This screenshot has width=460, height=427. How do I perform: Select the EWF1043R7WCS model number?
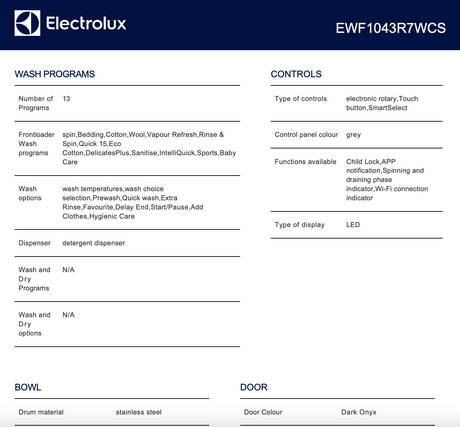point(390,28)
